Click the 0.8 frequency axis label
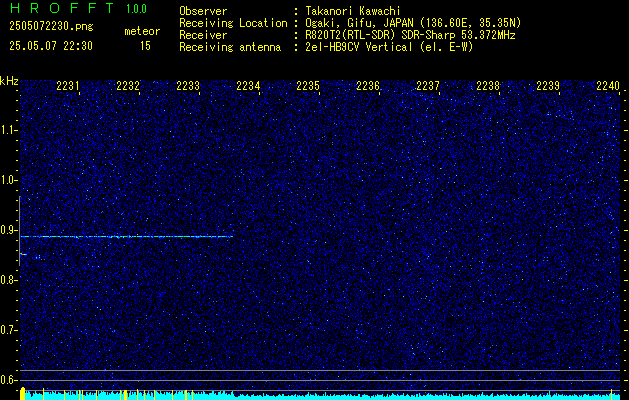Screen dimensions: 629x400 9,280
